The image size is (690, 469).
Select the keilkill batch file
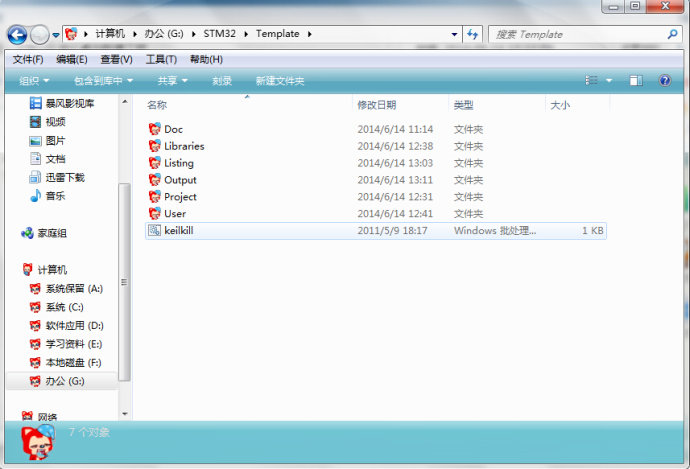pos(177,230)
